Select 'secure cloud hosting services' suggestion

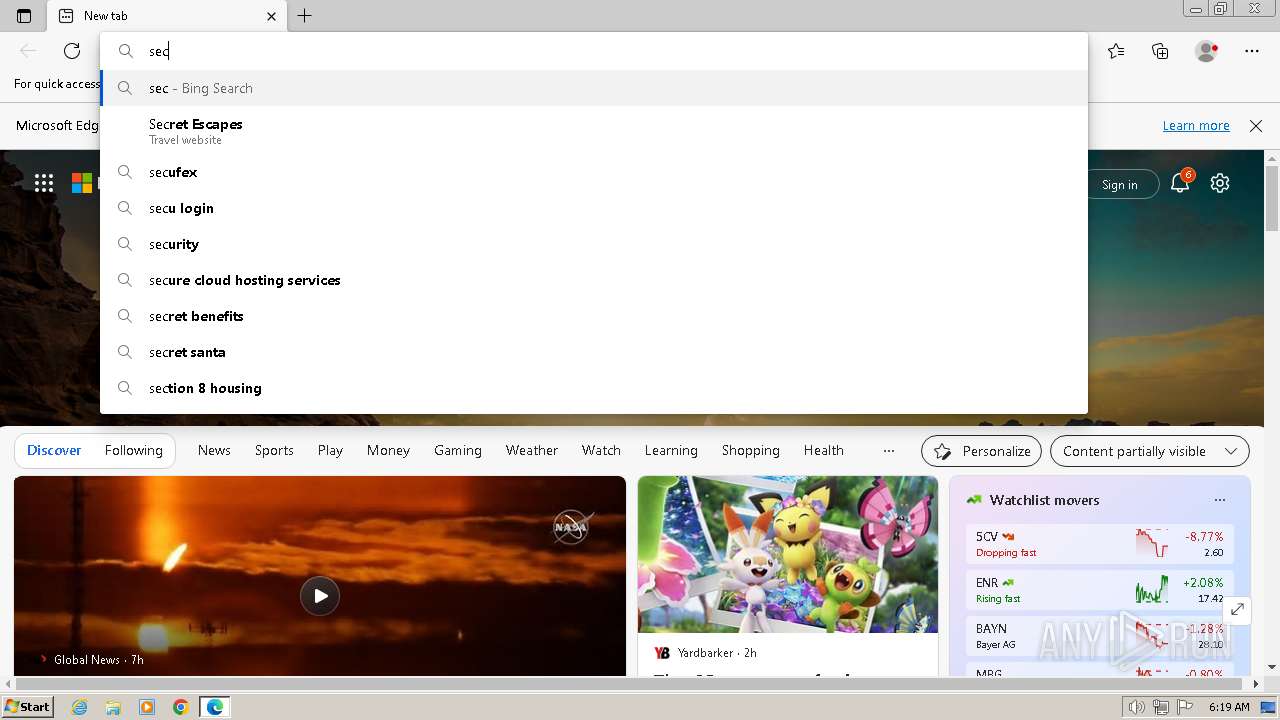594,280
